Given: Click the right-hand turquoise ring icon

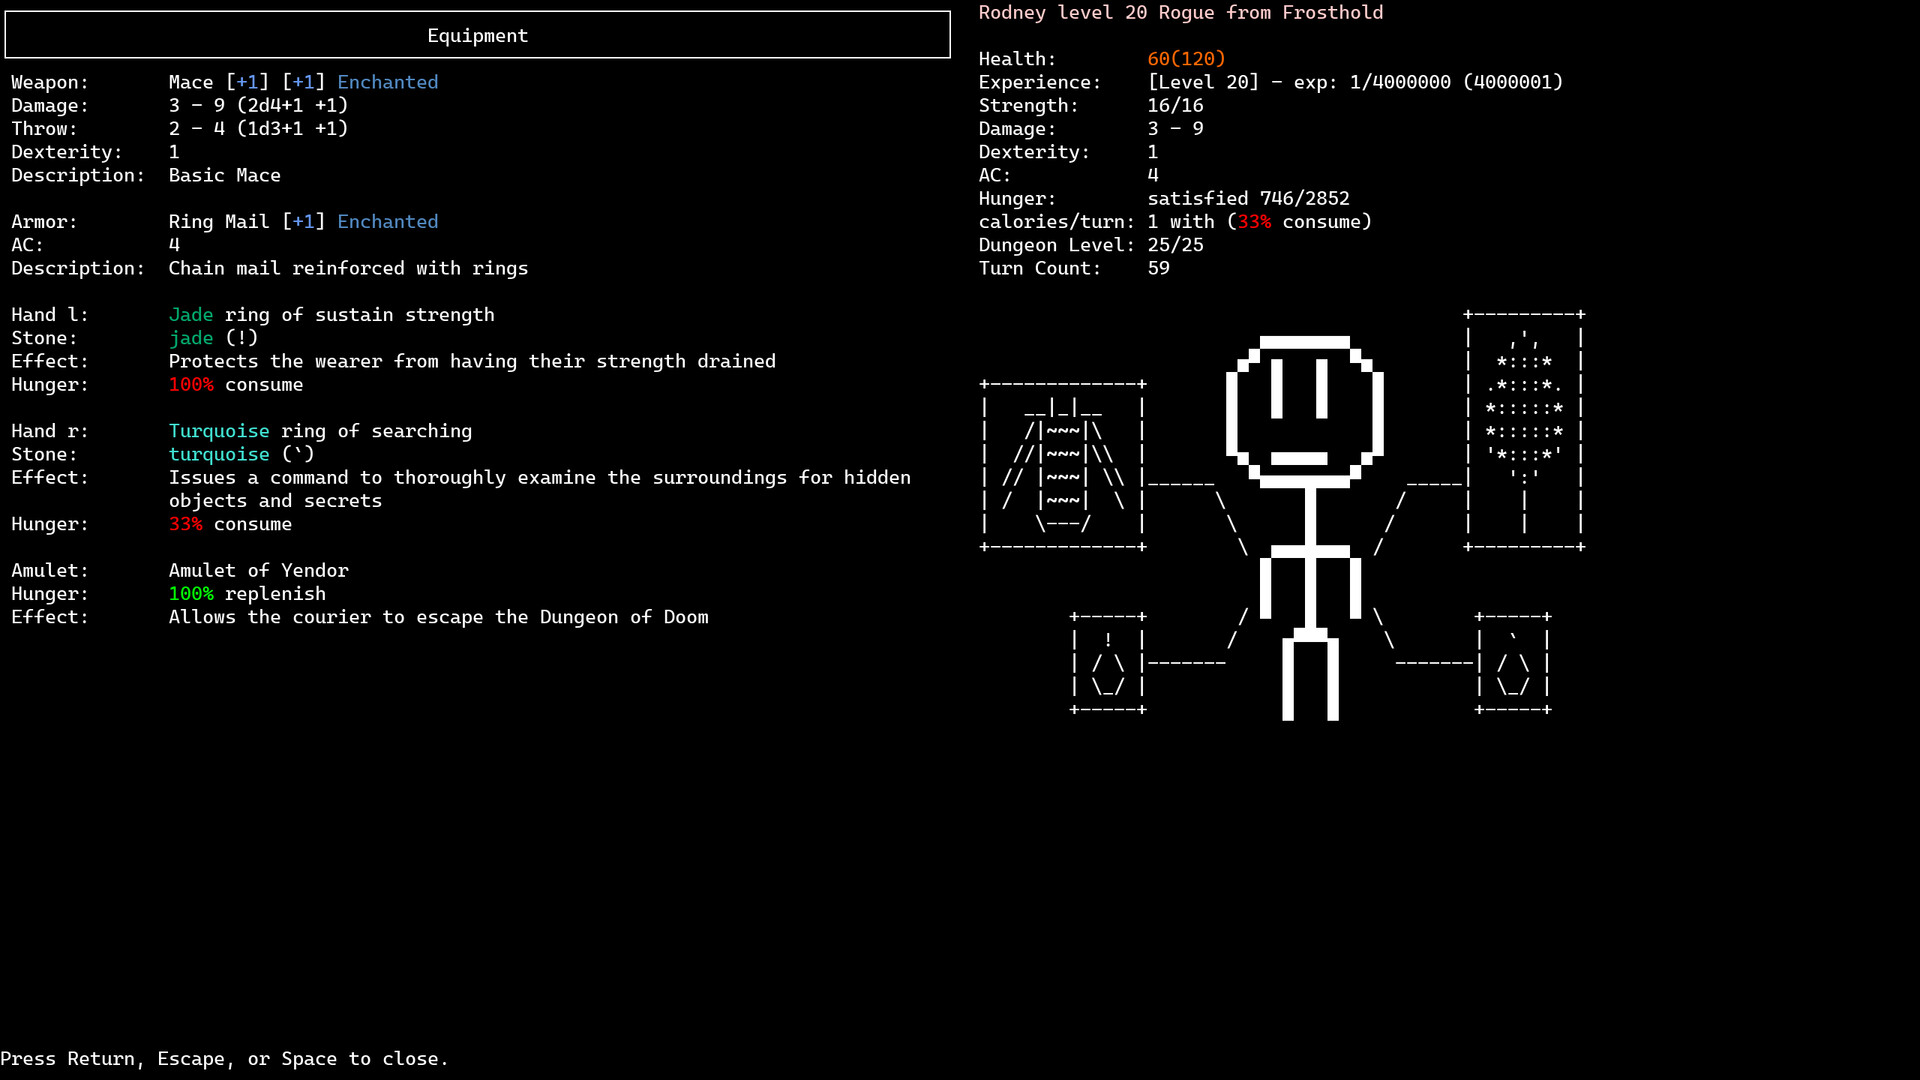Looking at the screenshot, I should [x=1512, y=663].
